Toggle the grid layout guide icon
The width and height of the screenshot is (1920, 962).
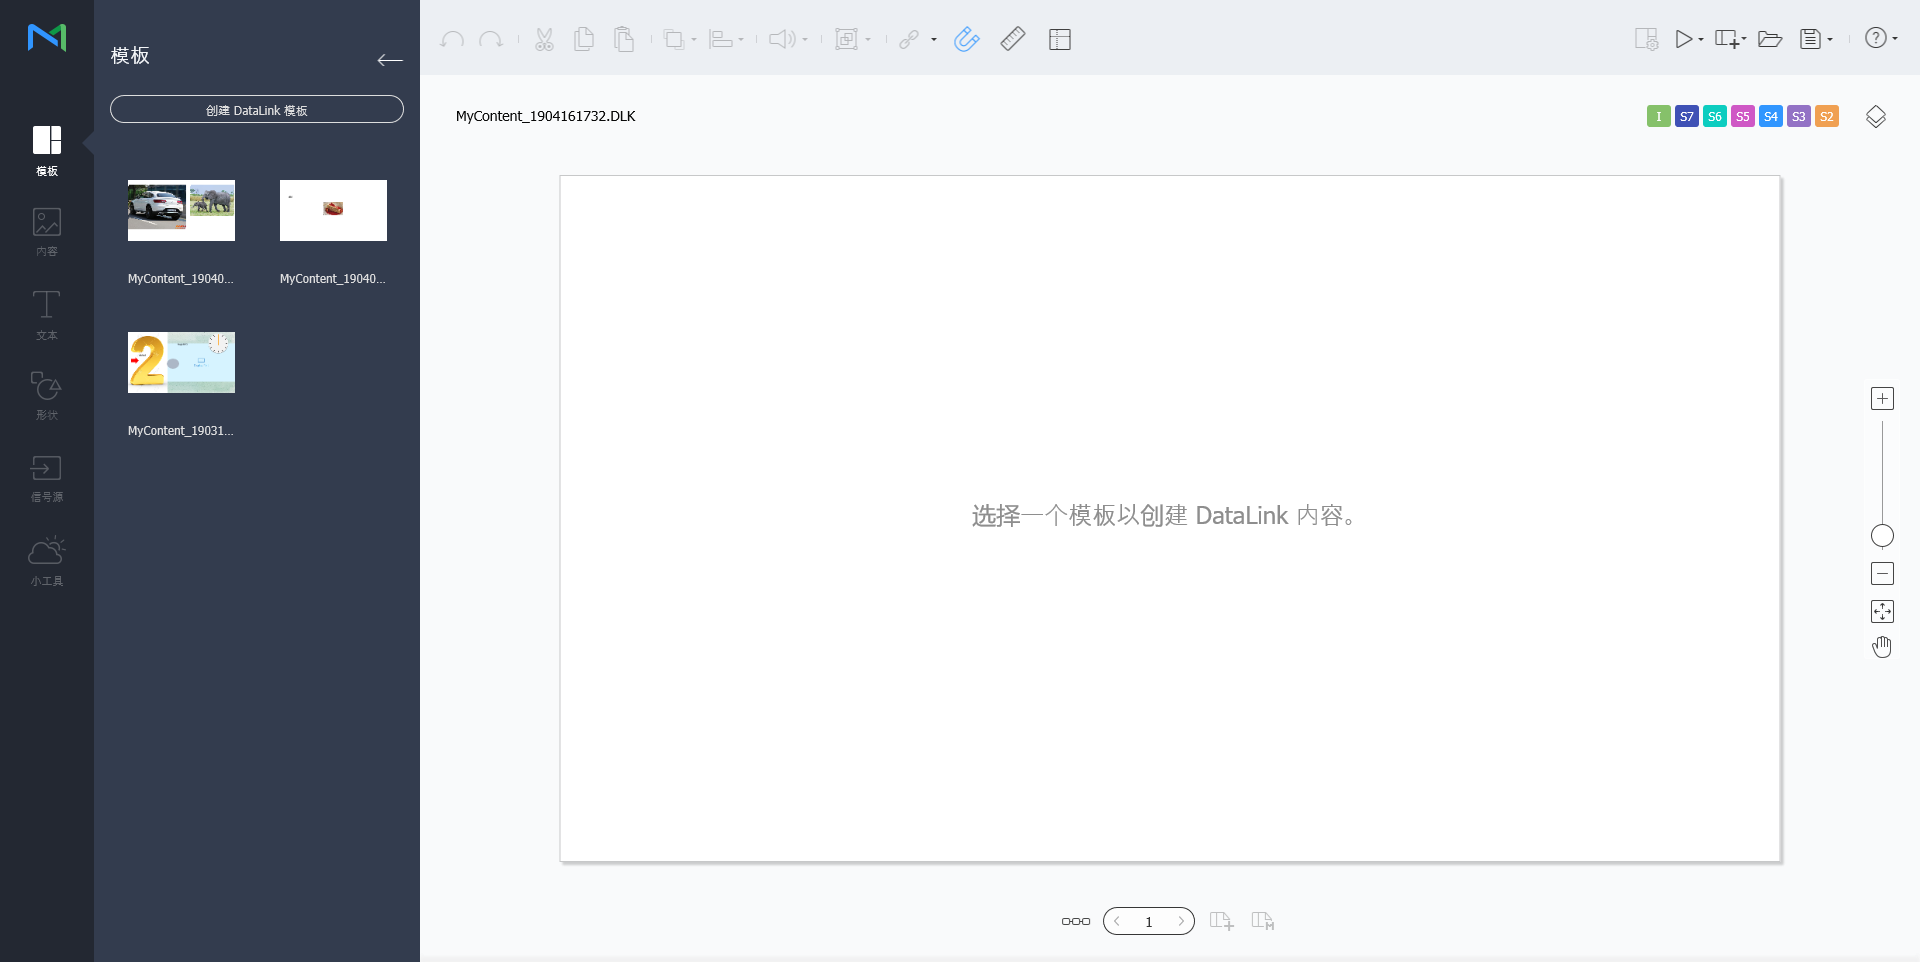(1059, 39)
